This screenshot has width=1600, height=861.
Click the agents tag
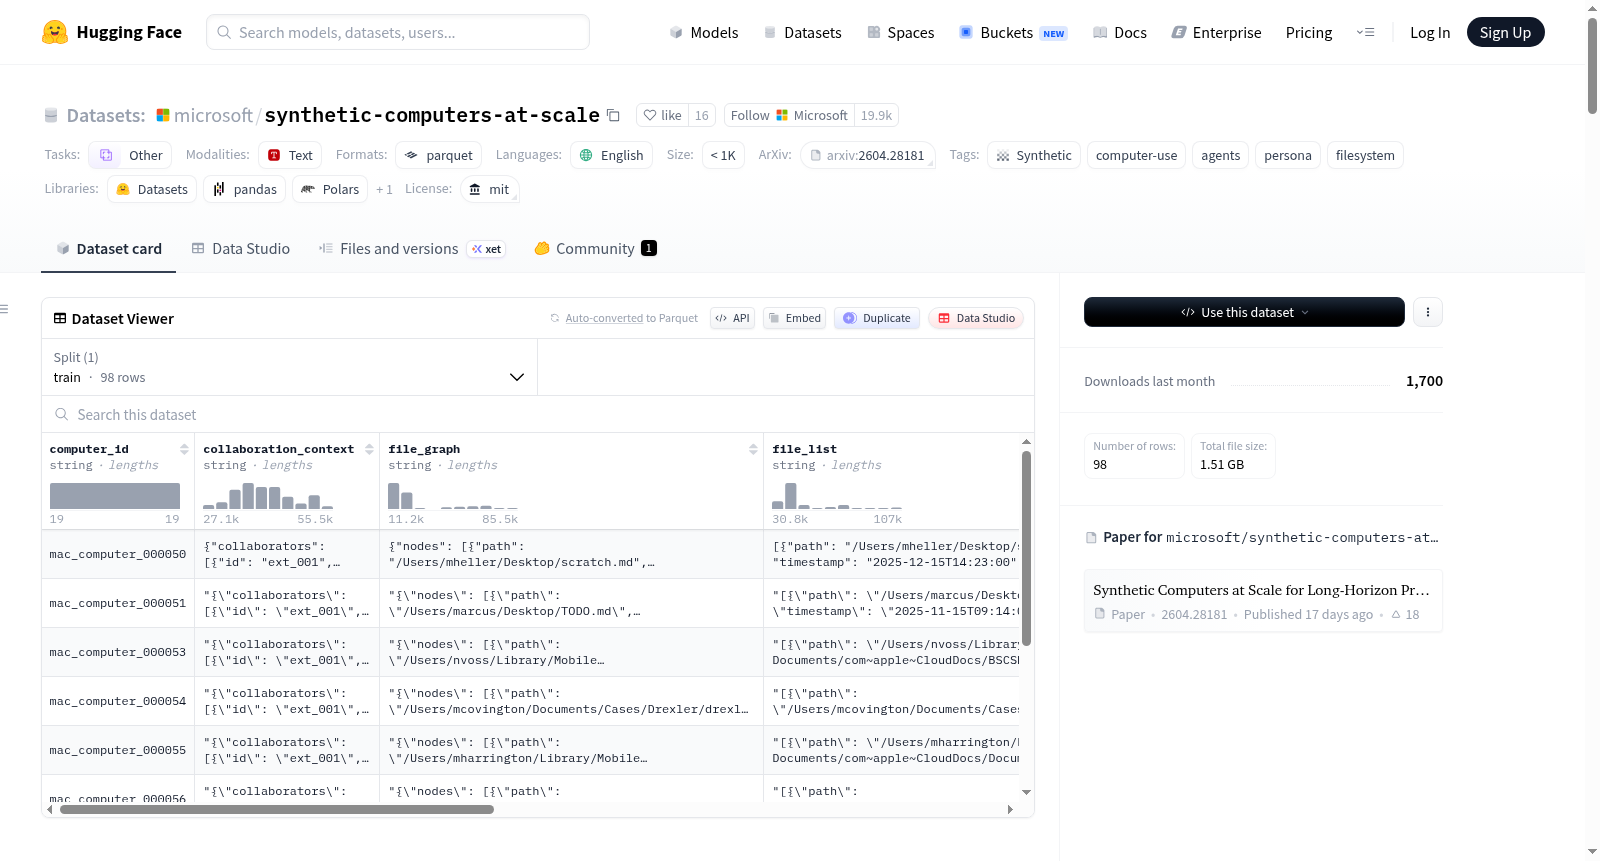pos(1220,155)
